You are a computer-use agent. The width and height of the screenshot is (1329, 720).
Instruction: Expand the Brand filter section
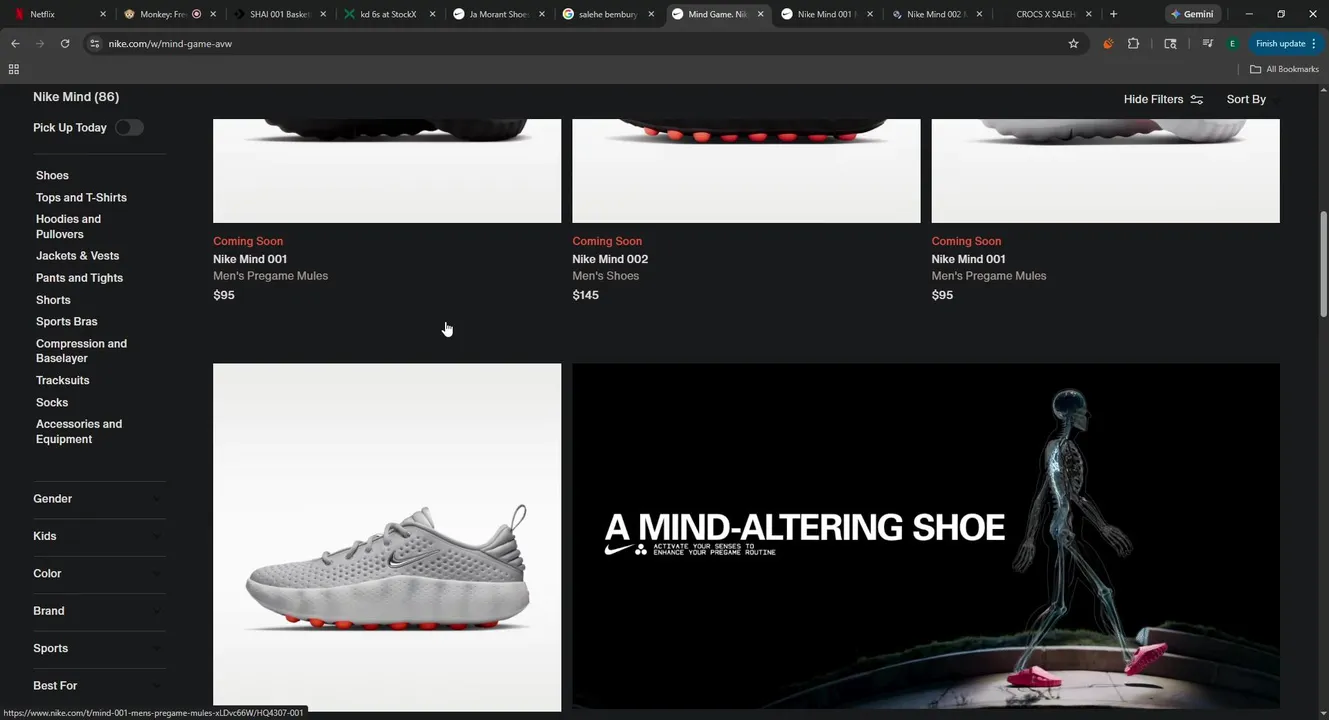[98, 611]
